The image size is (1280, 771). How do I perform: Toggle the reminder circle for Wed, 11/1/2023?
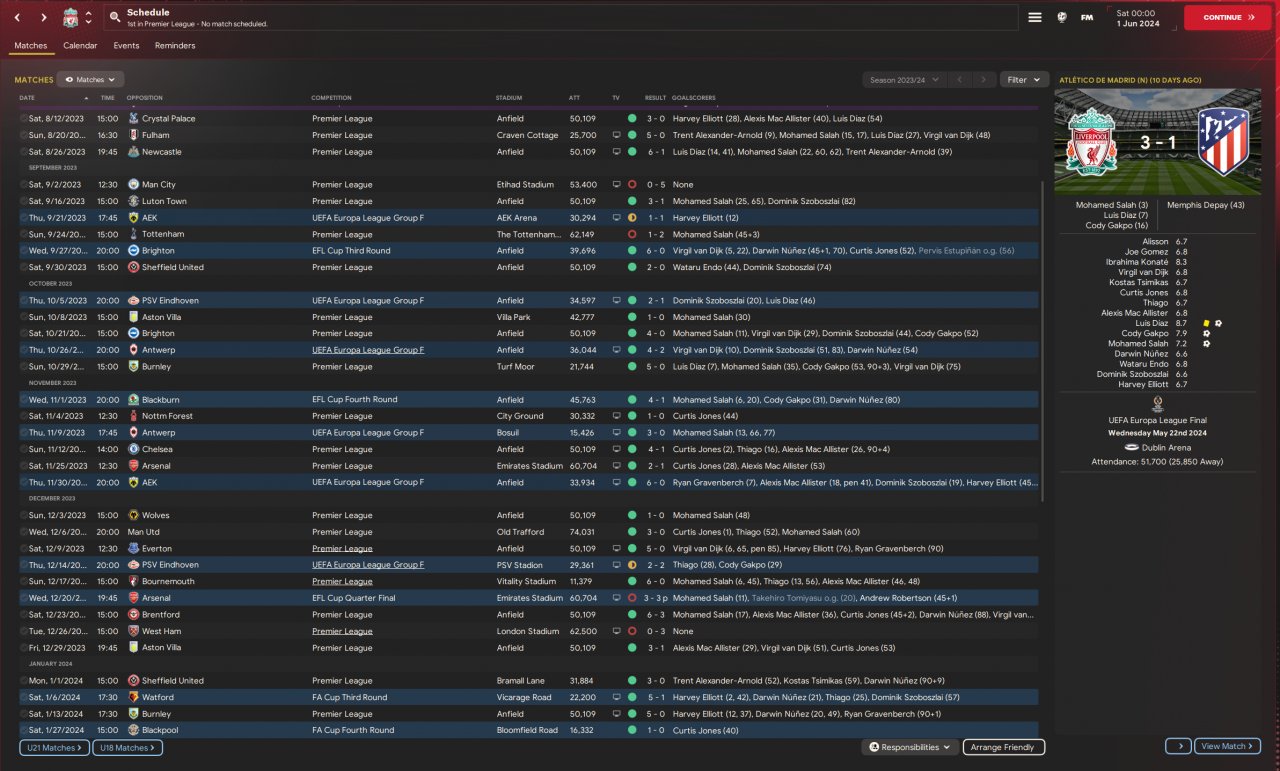pyautogui.click(x=24, y=400)
